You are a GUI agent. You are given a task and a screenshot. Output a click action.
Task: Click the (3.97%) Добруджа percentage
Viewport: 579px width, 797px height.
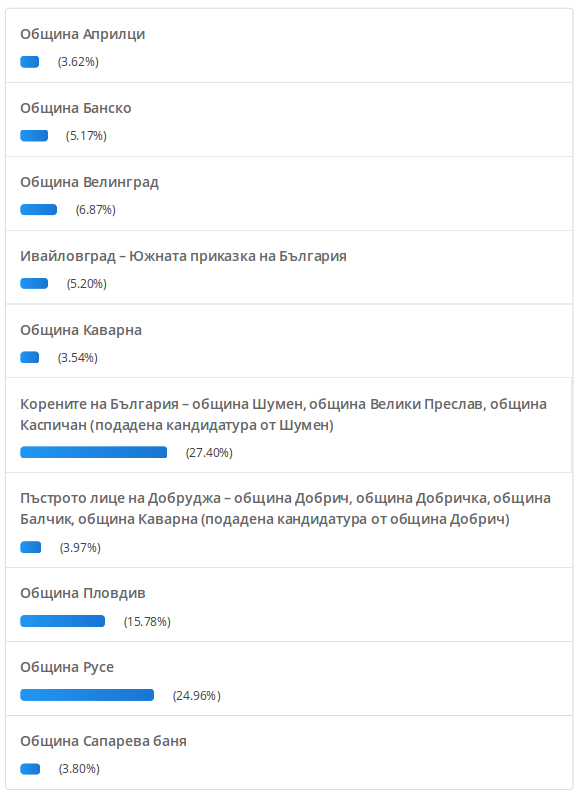(80, 547)
